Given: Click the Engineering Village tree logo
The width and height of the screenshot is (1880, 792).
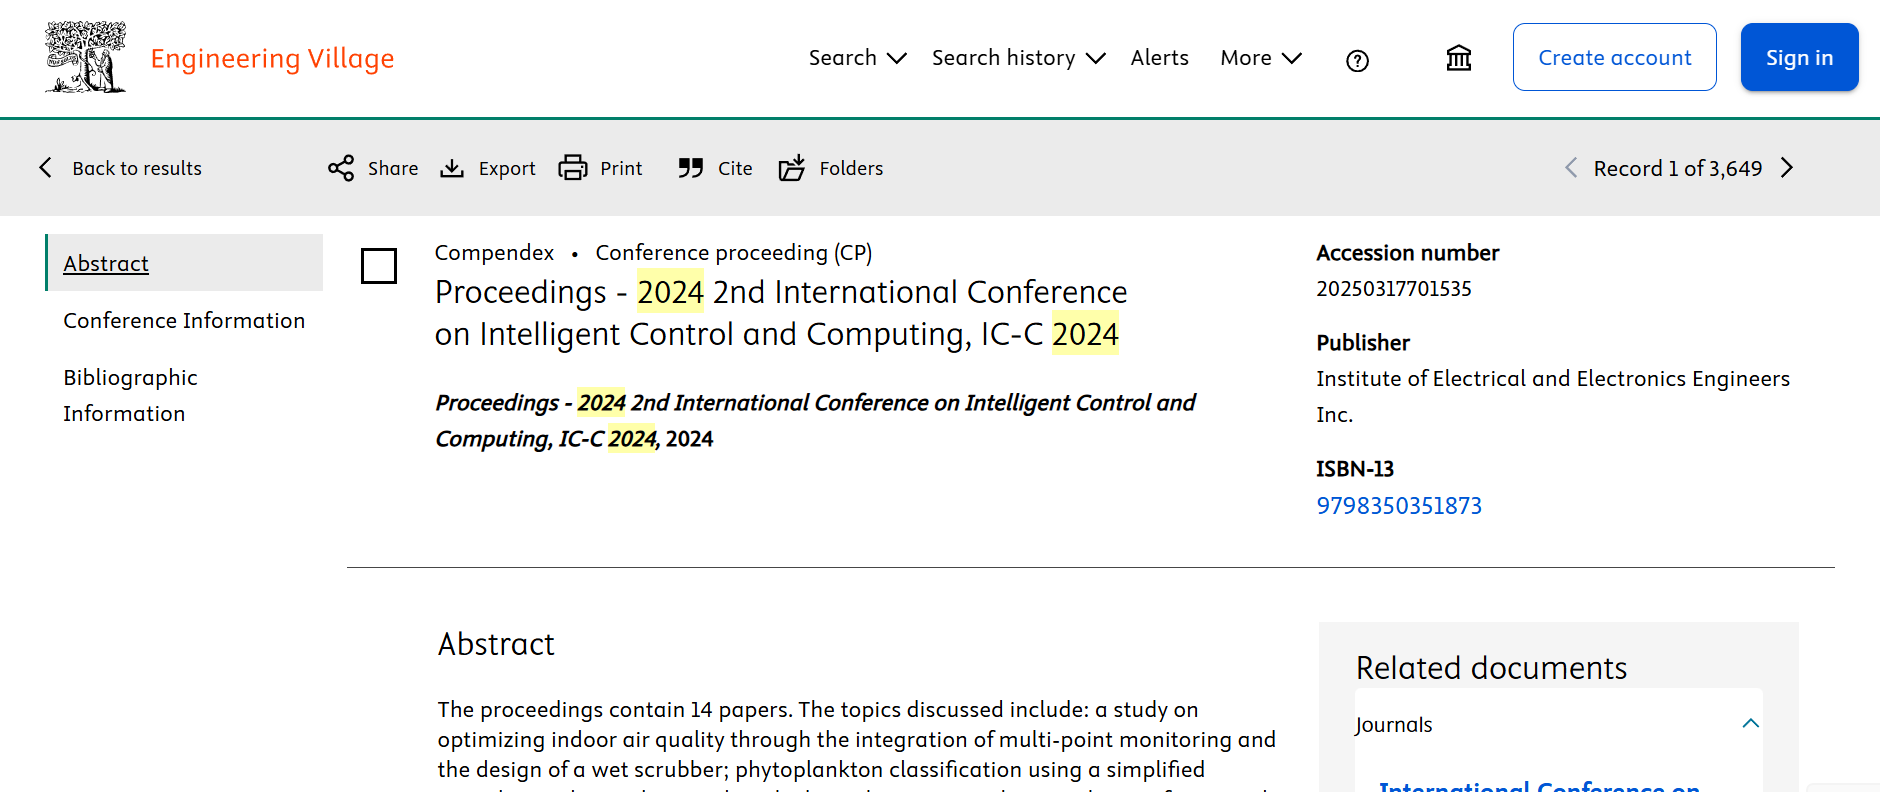Looking at the screenshot, I should coord(86,58).
